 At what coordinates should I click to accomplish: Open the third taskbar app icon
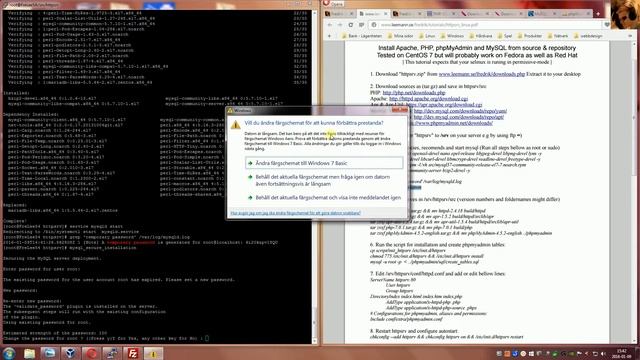click(49, 353)
